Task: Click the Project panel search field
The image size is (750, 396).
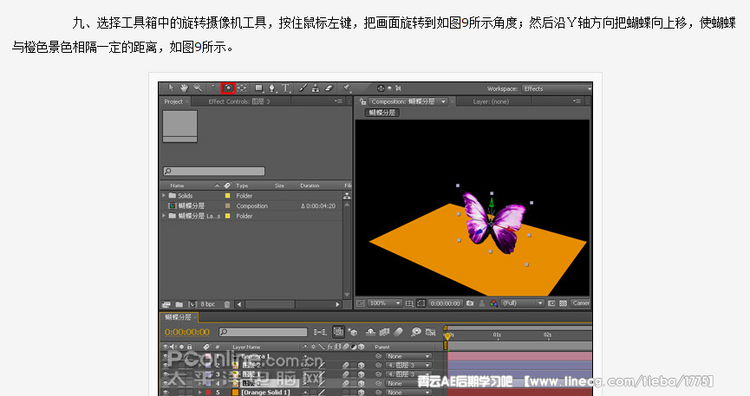Action: (x=214, y=171)
